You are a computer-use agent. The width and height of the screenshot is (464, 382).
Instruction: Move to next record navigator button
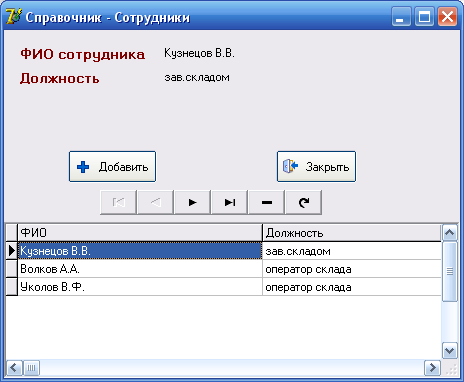[x=193, y=202]
